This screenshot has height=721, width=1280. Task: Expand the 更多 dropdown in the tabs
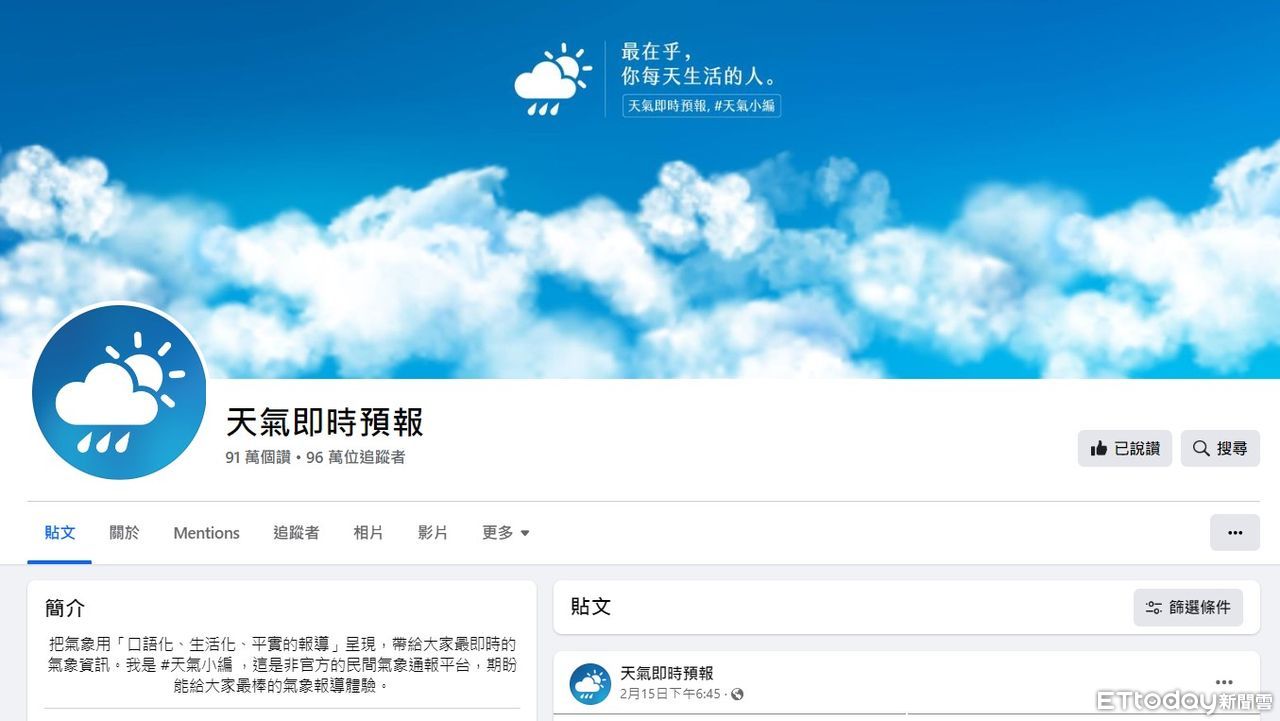505,533
